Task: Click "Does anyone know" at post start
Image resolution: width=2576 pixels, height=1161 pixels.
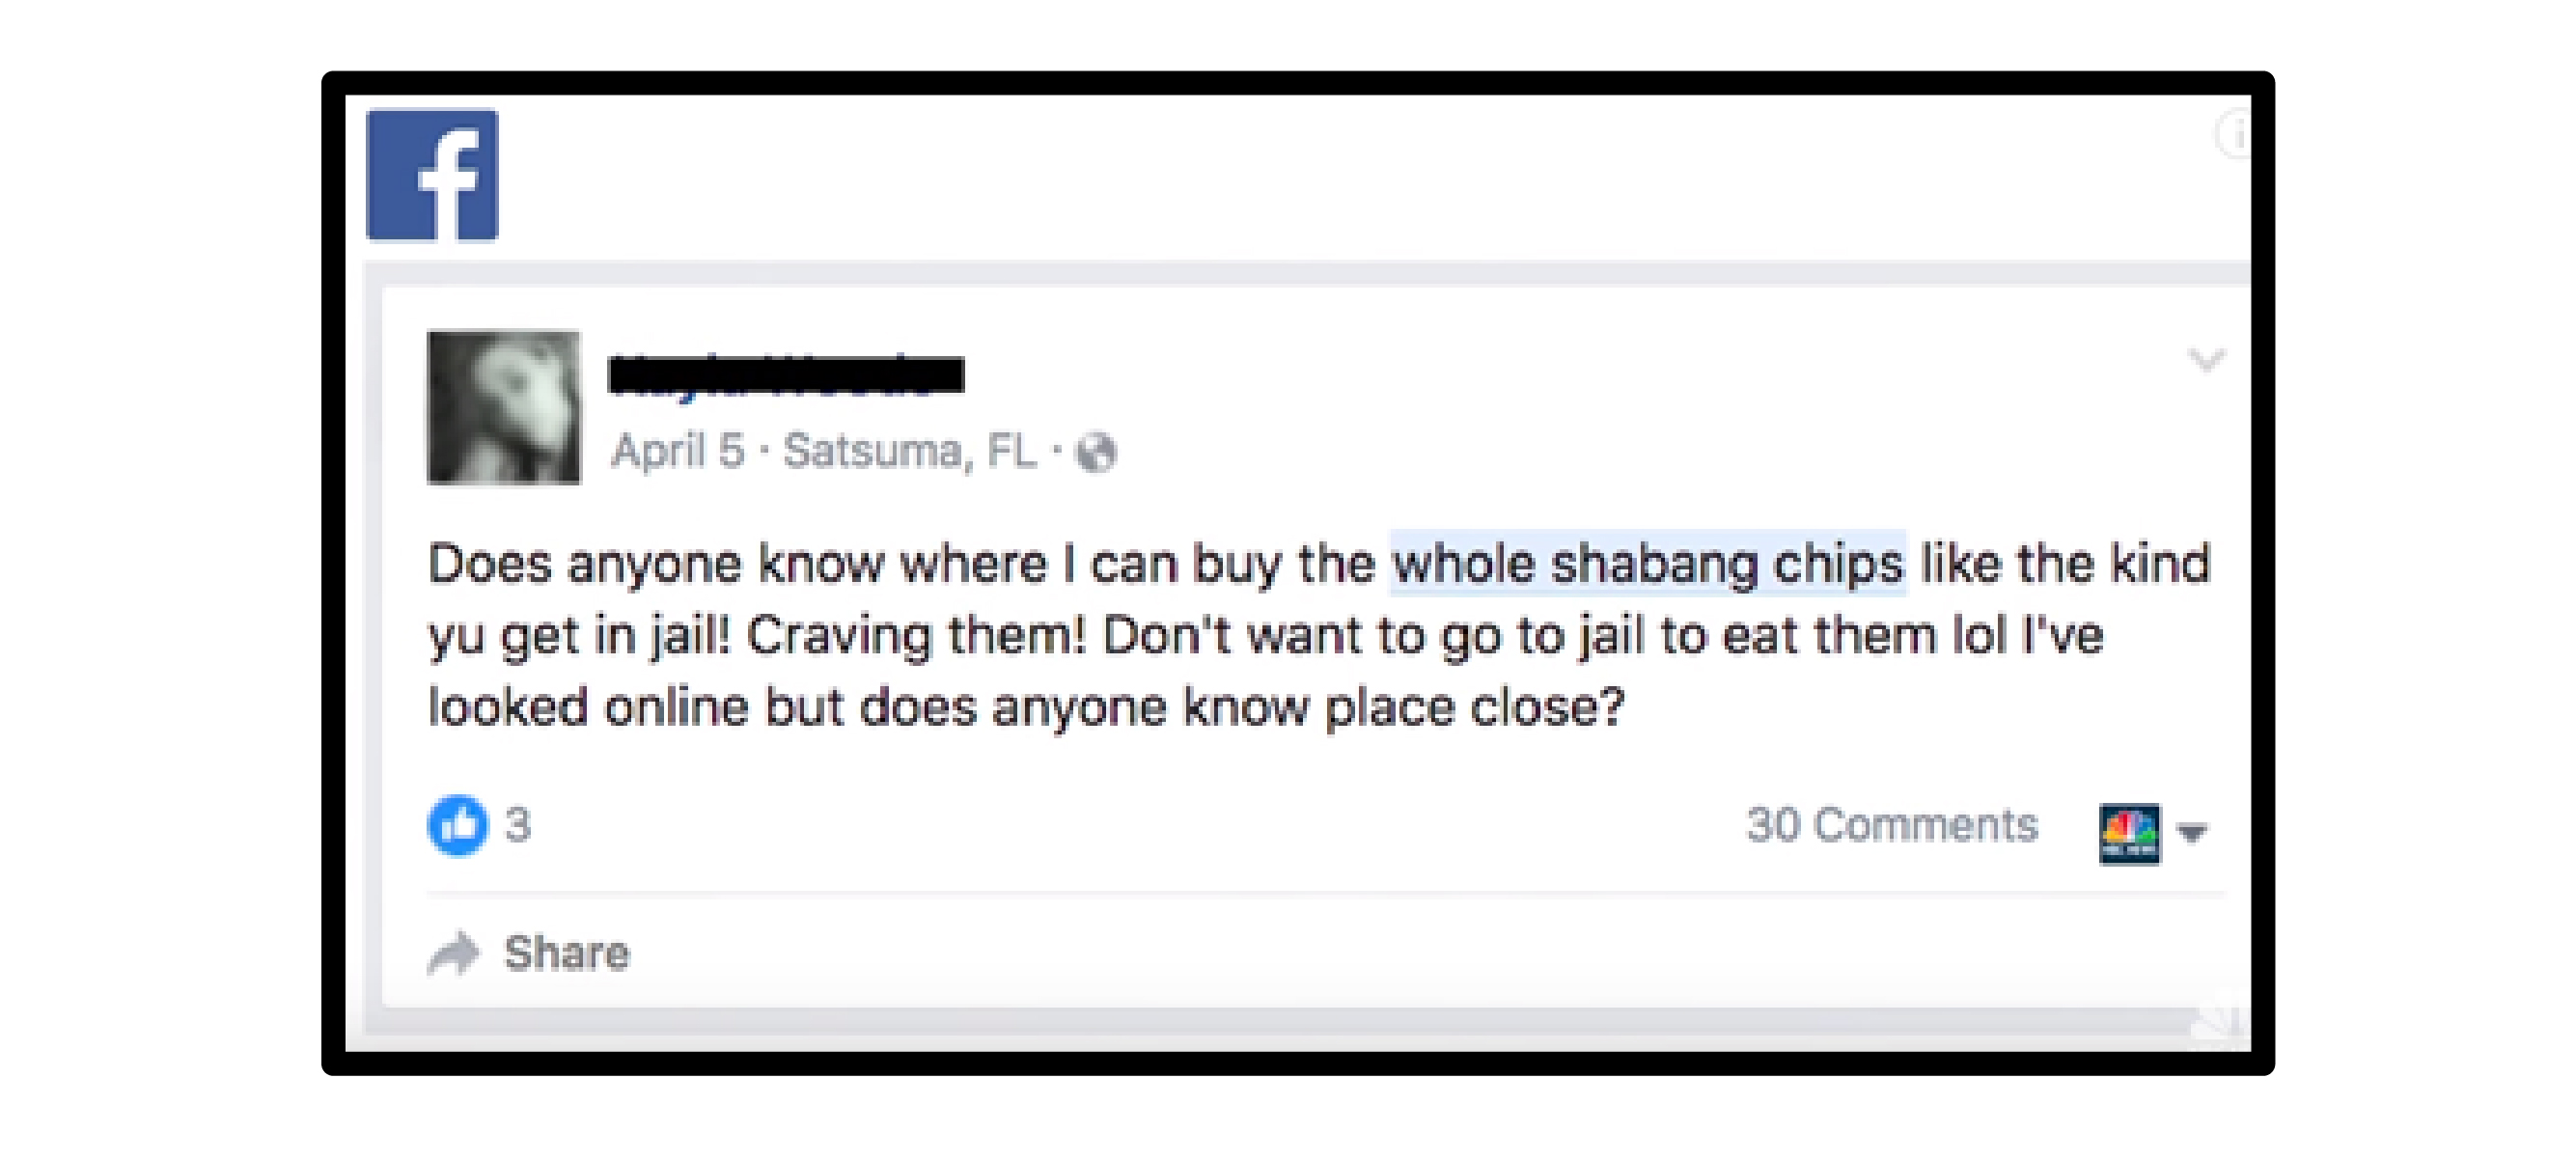Action: point(655,563)
